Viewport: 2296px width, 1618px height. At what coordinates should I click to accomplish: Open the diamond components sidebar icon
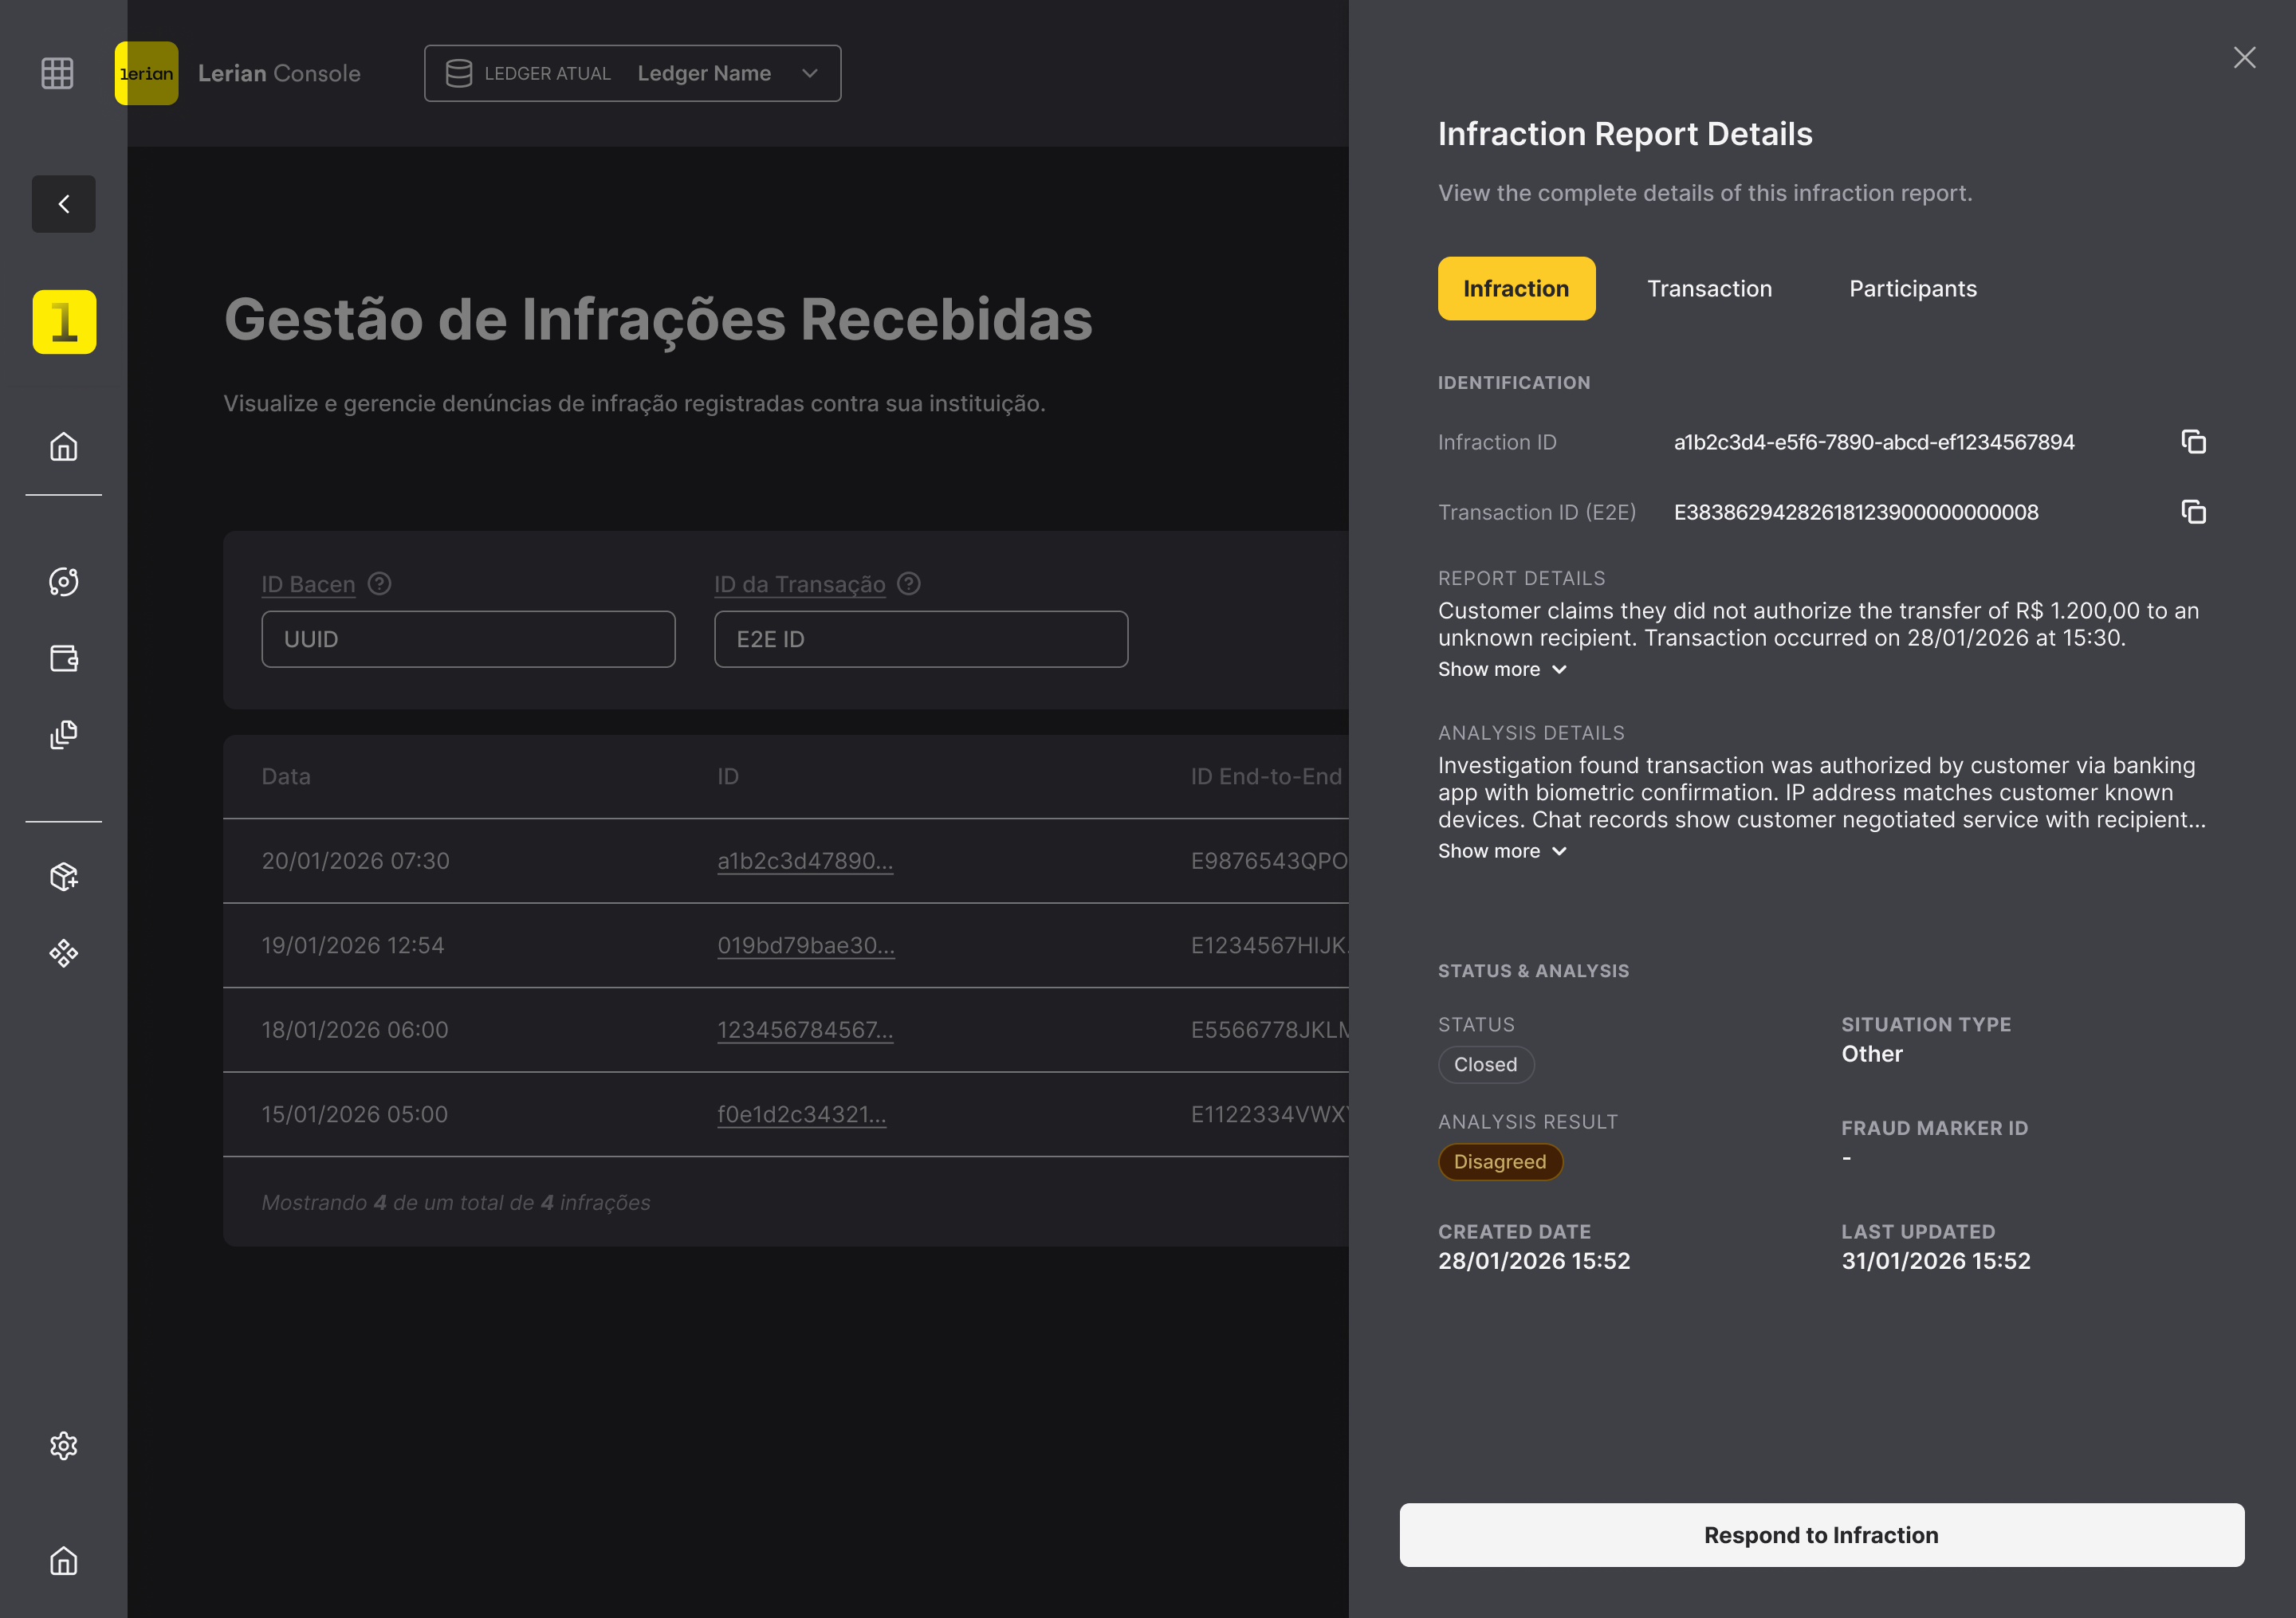[x=64, y=953]
